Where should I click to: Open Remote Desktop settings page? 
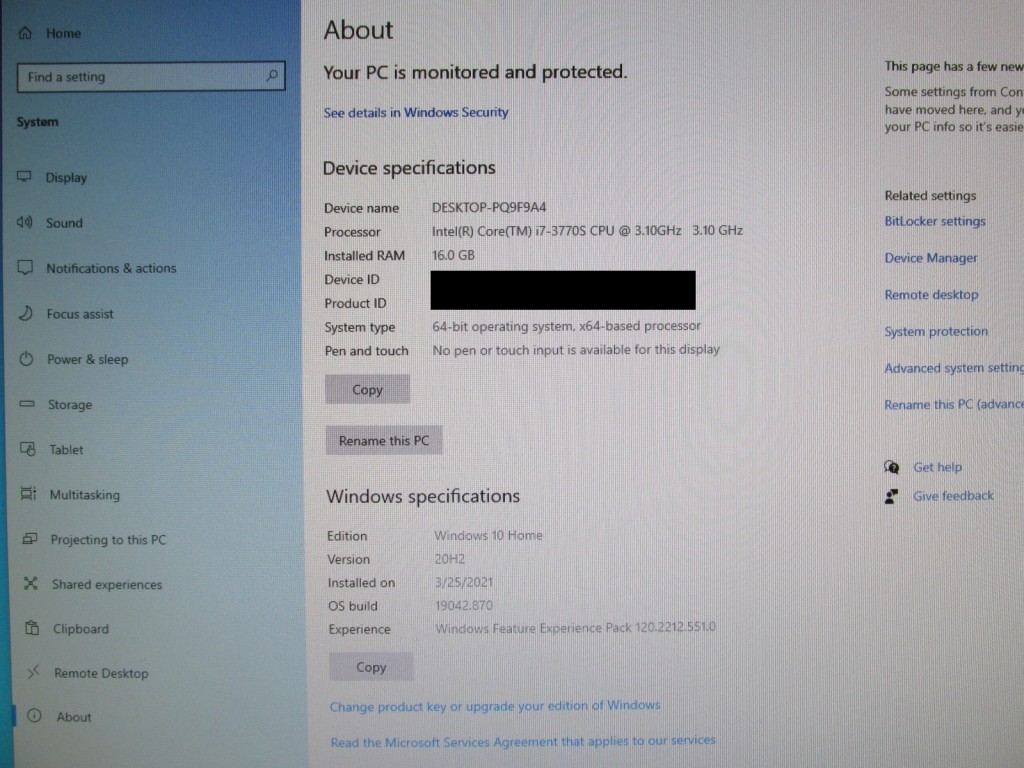point(101,673)
